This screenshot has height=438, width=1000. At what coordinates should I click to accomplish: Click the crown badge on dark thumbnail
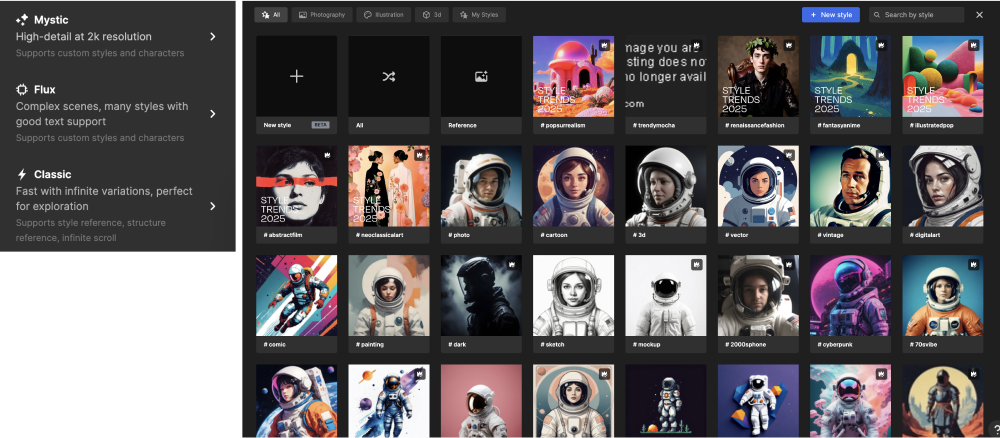511,265
